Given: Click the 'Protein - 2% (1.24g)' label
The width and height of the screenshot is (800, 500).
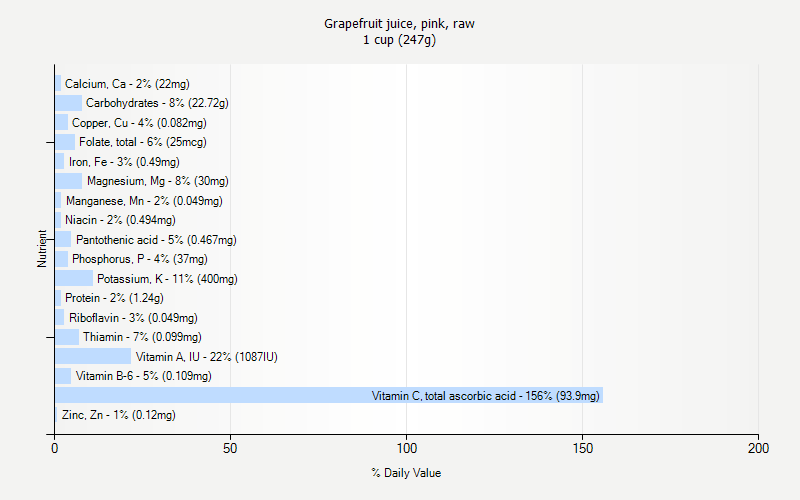Looking at the screenshot, I should pyautogui.click(x=114, y=298).
